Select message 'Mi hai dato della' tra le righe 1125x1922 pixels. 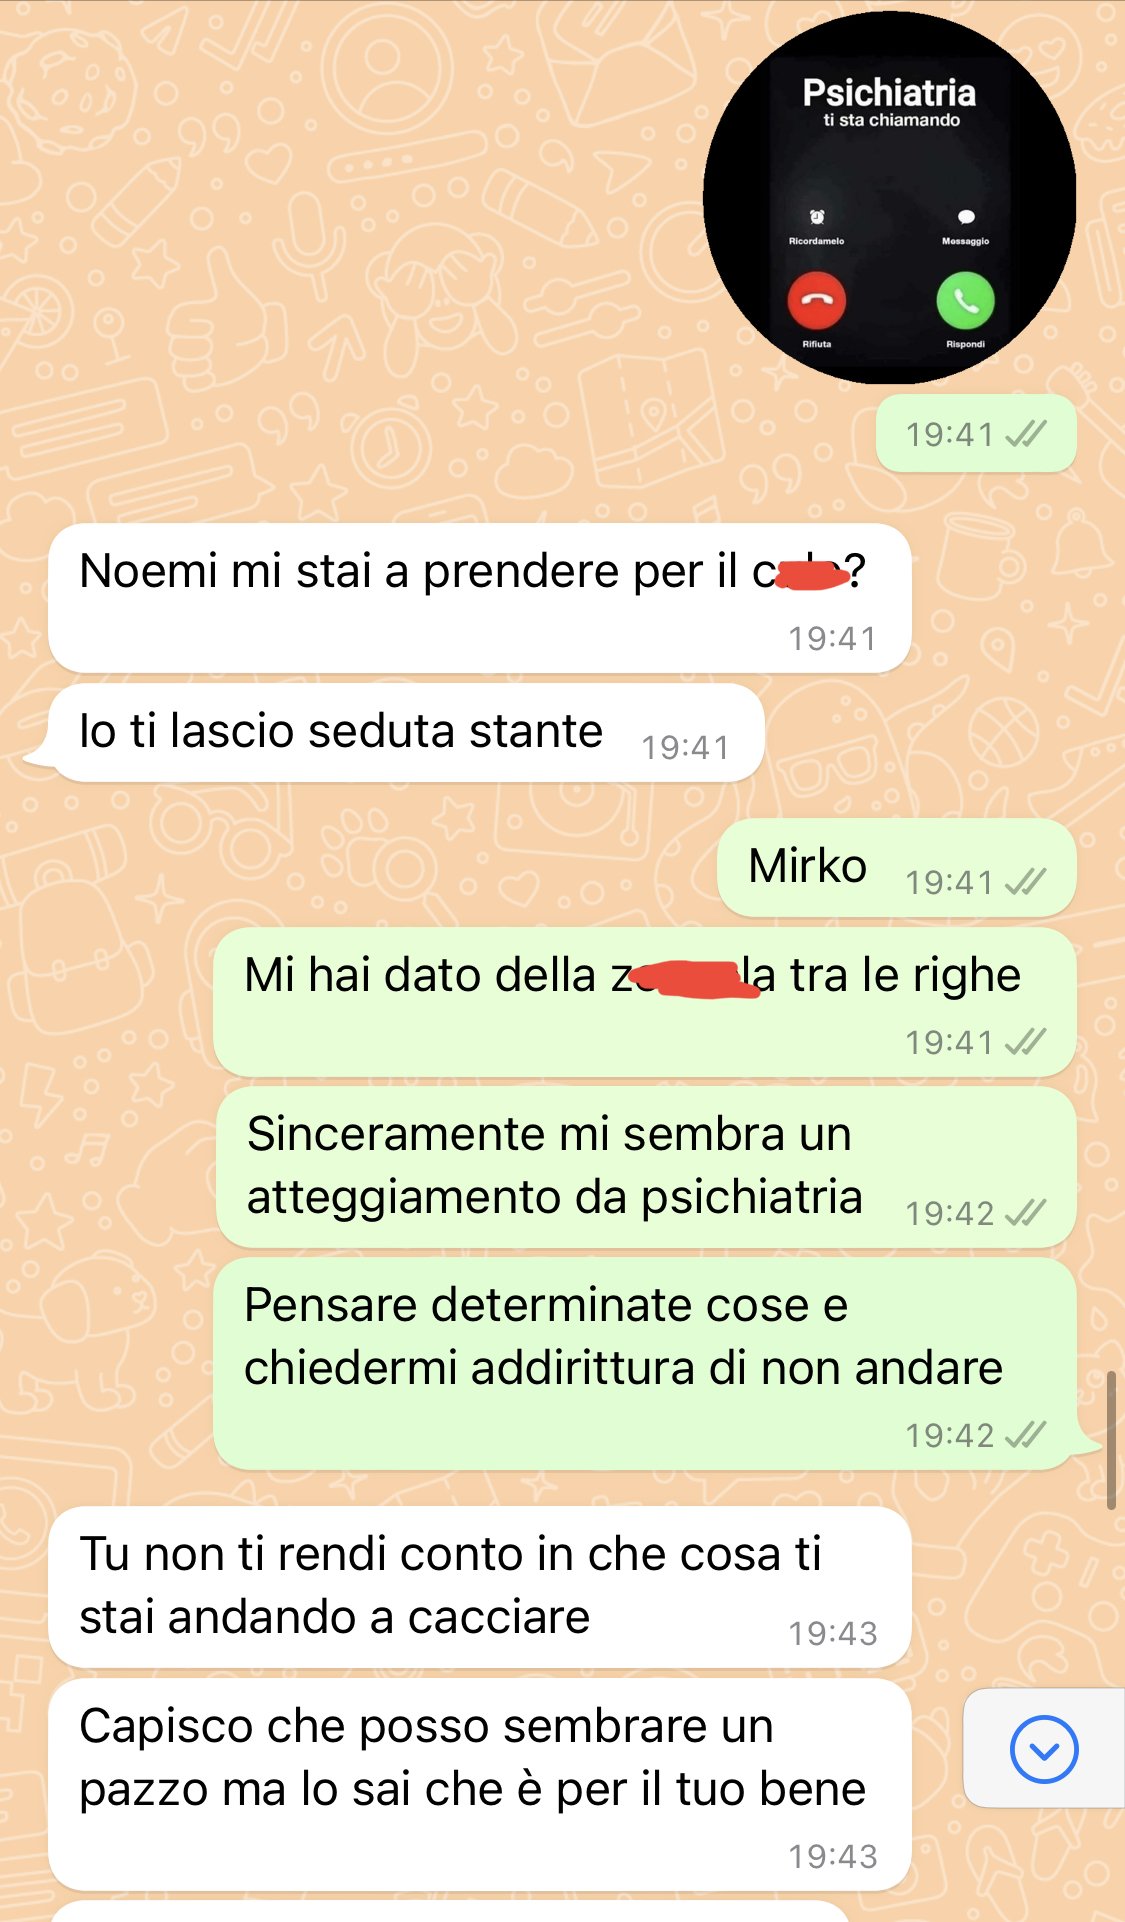tap(645, 1003)
